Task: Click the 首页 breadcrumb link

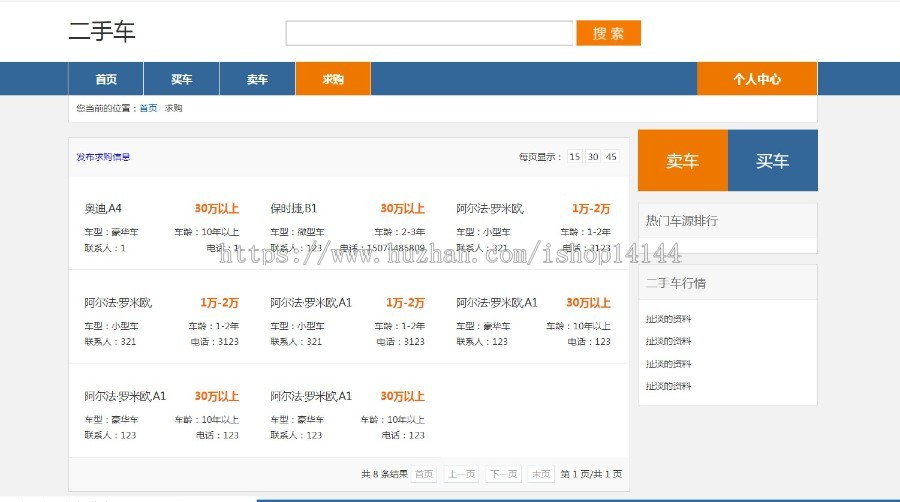Action: 148,108
